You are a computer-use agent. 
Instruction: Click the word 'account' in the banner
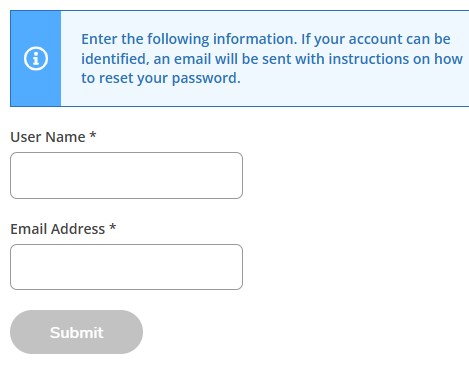click(375, 39)
